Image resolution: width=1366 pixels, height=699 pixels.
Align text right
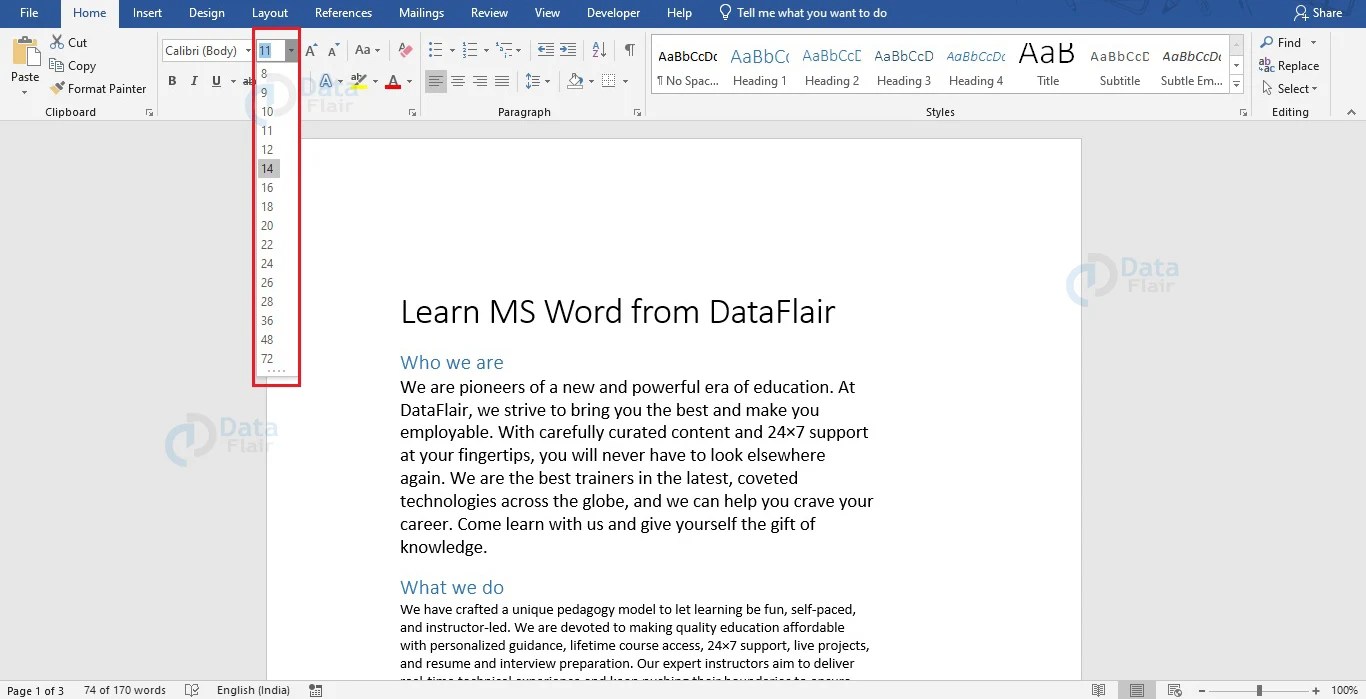point(480,81)
